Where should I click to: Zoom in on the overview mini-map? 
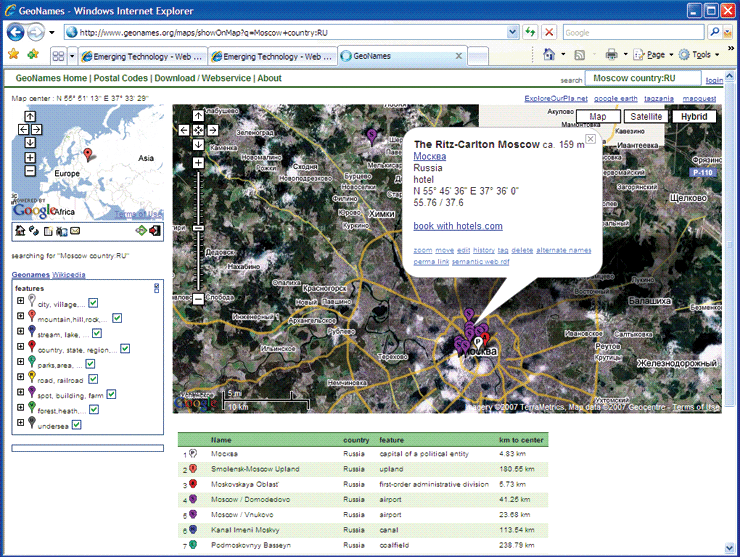30,158
